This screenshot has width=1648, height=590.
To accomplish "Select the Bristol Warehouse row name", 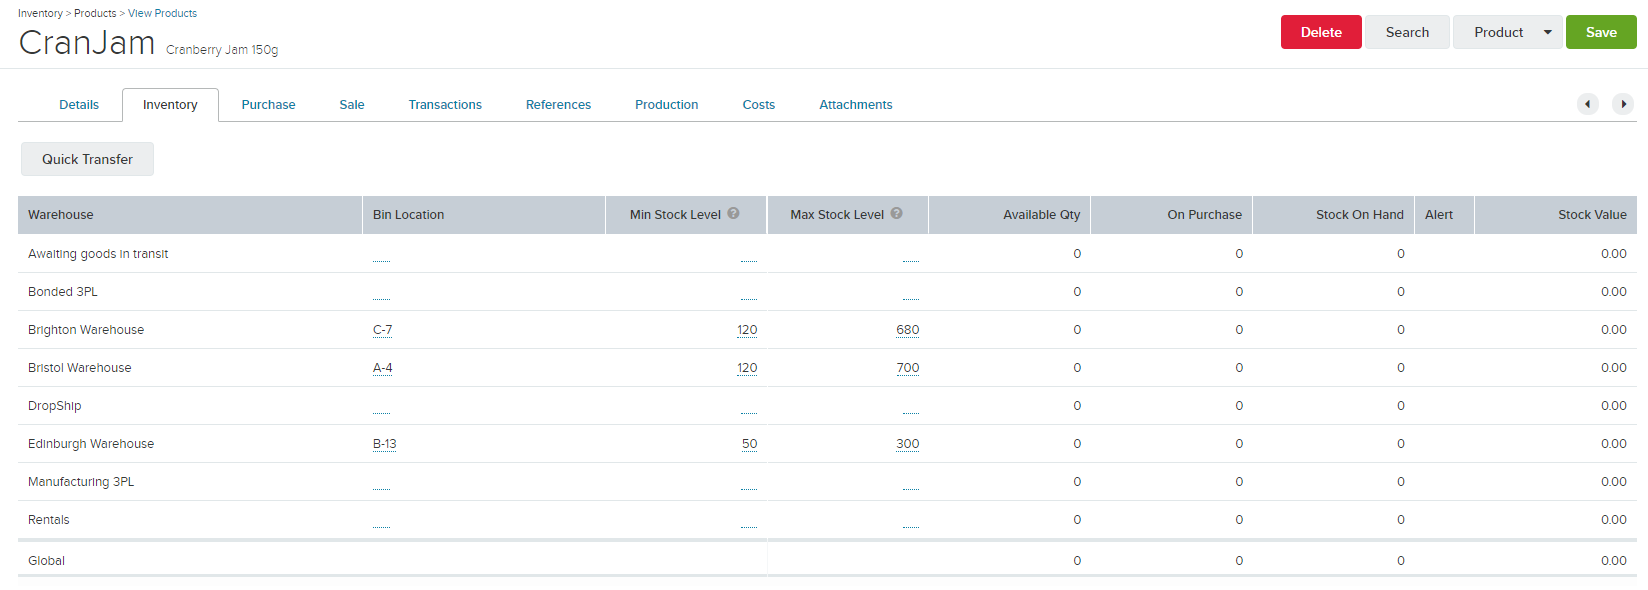I will [x=80, y=368].
